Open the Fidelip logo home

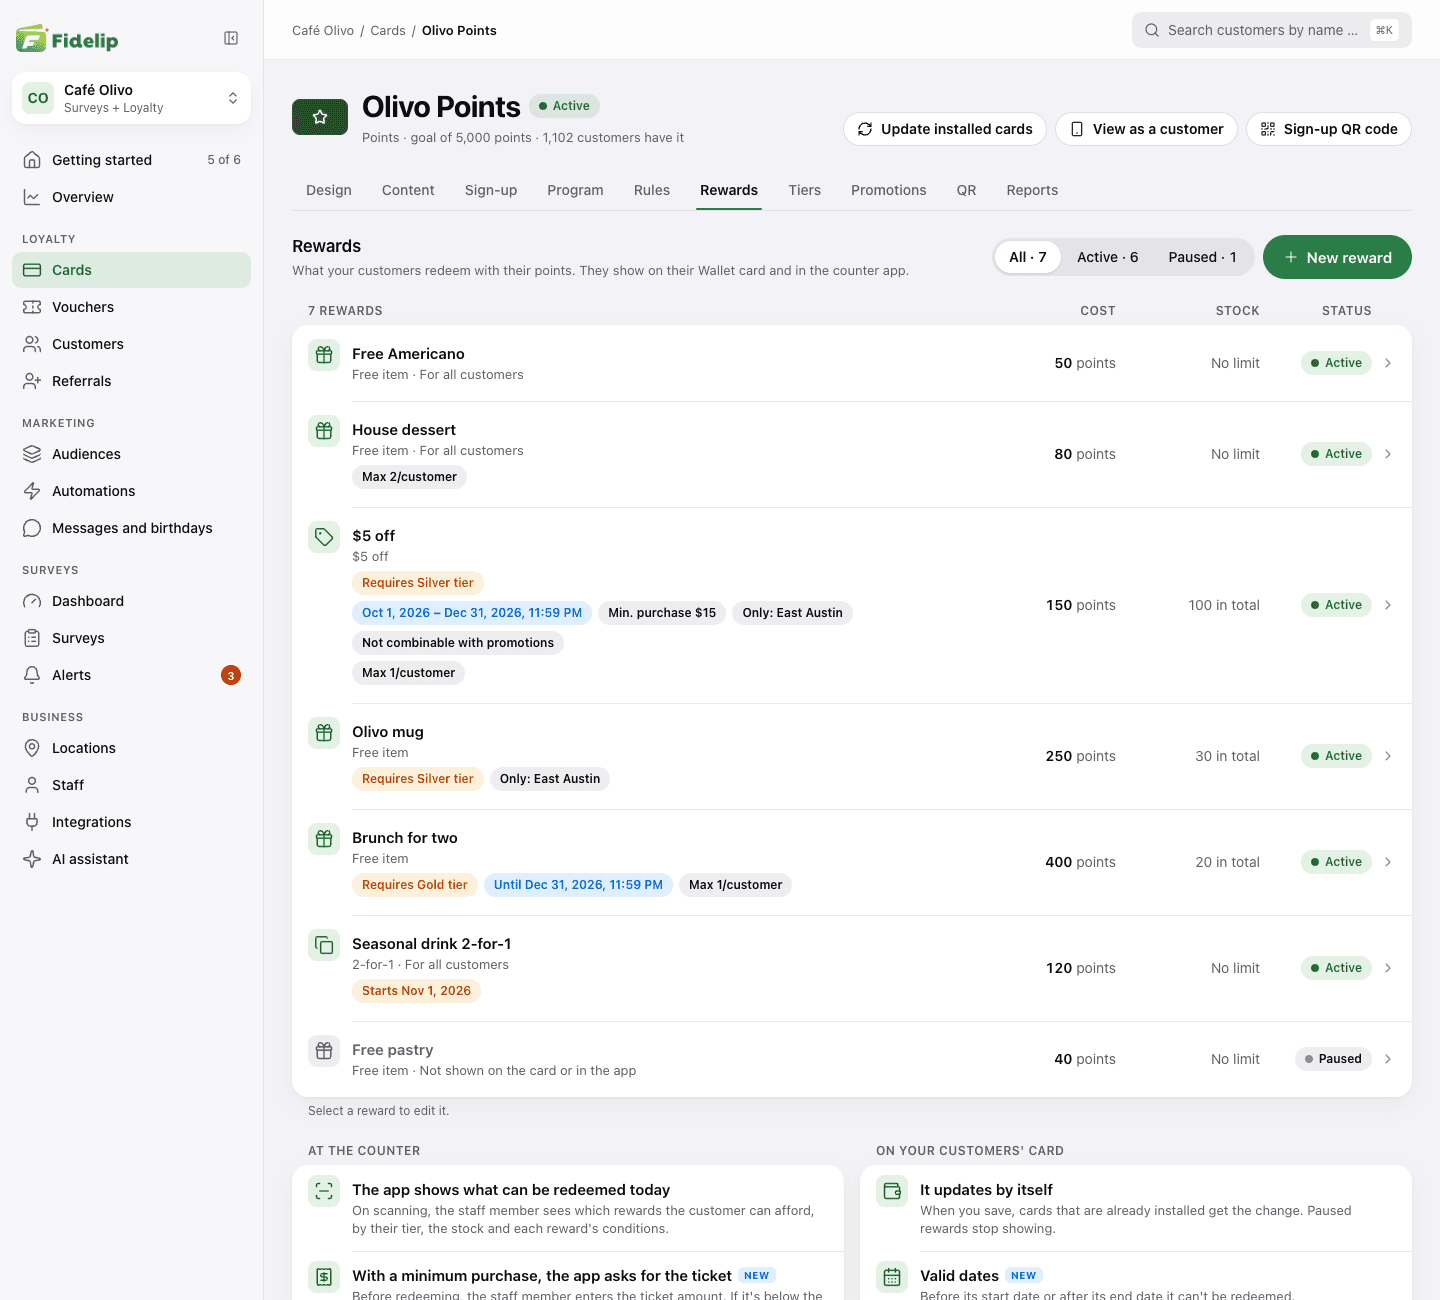point(67,39)
